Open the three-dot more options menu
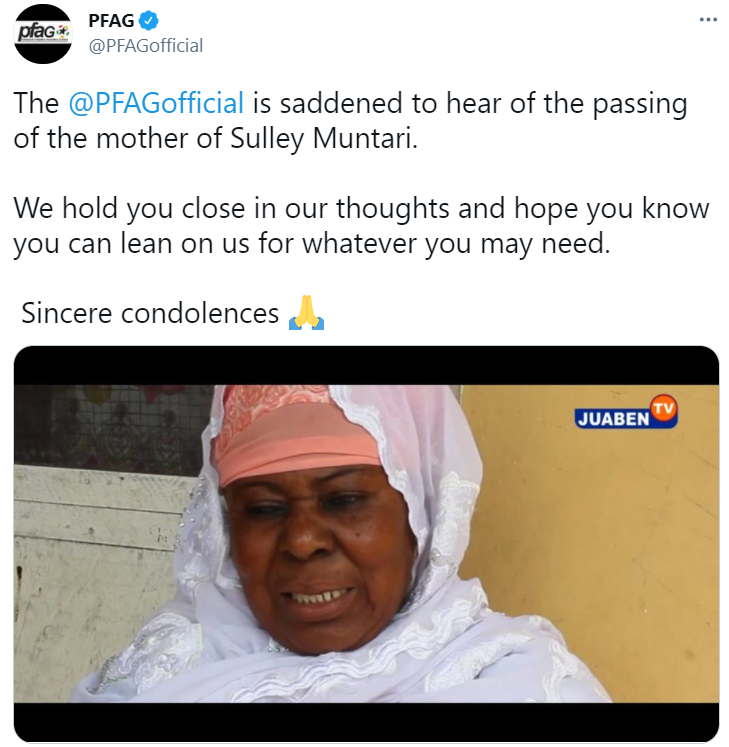The width and height of the screenshot is (729, 747). 708,20
